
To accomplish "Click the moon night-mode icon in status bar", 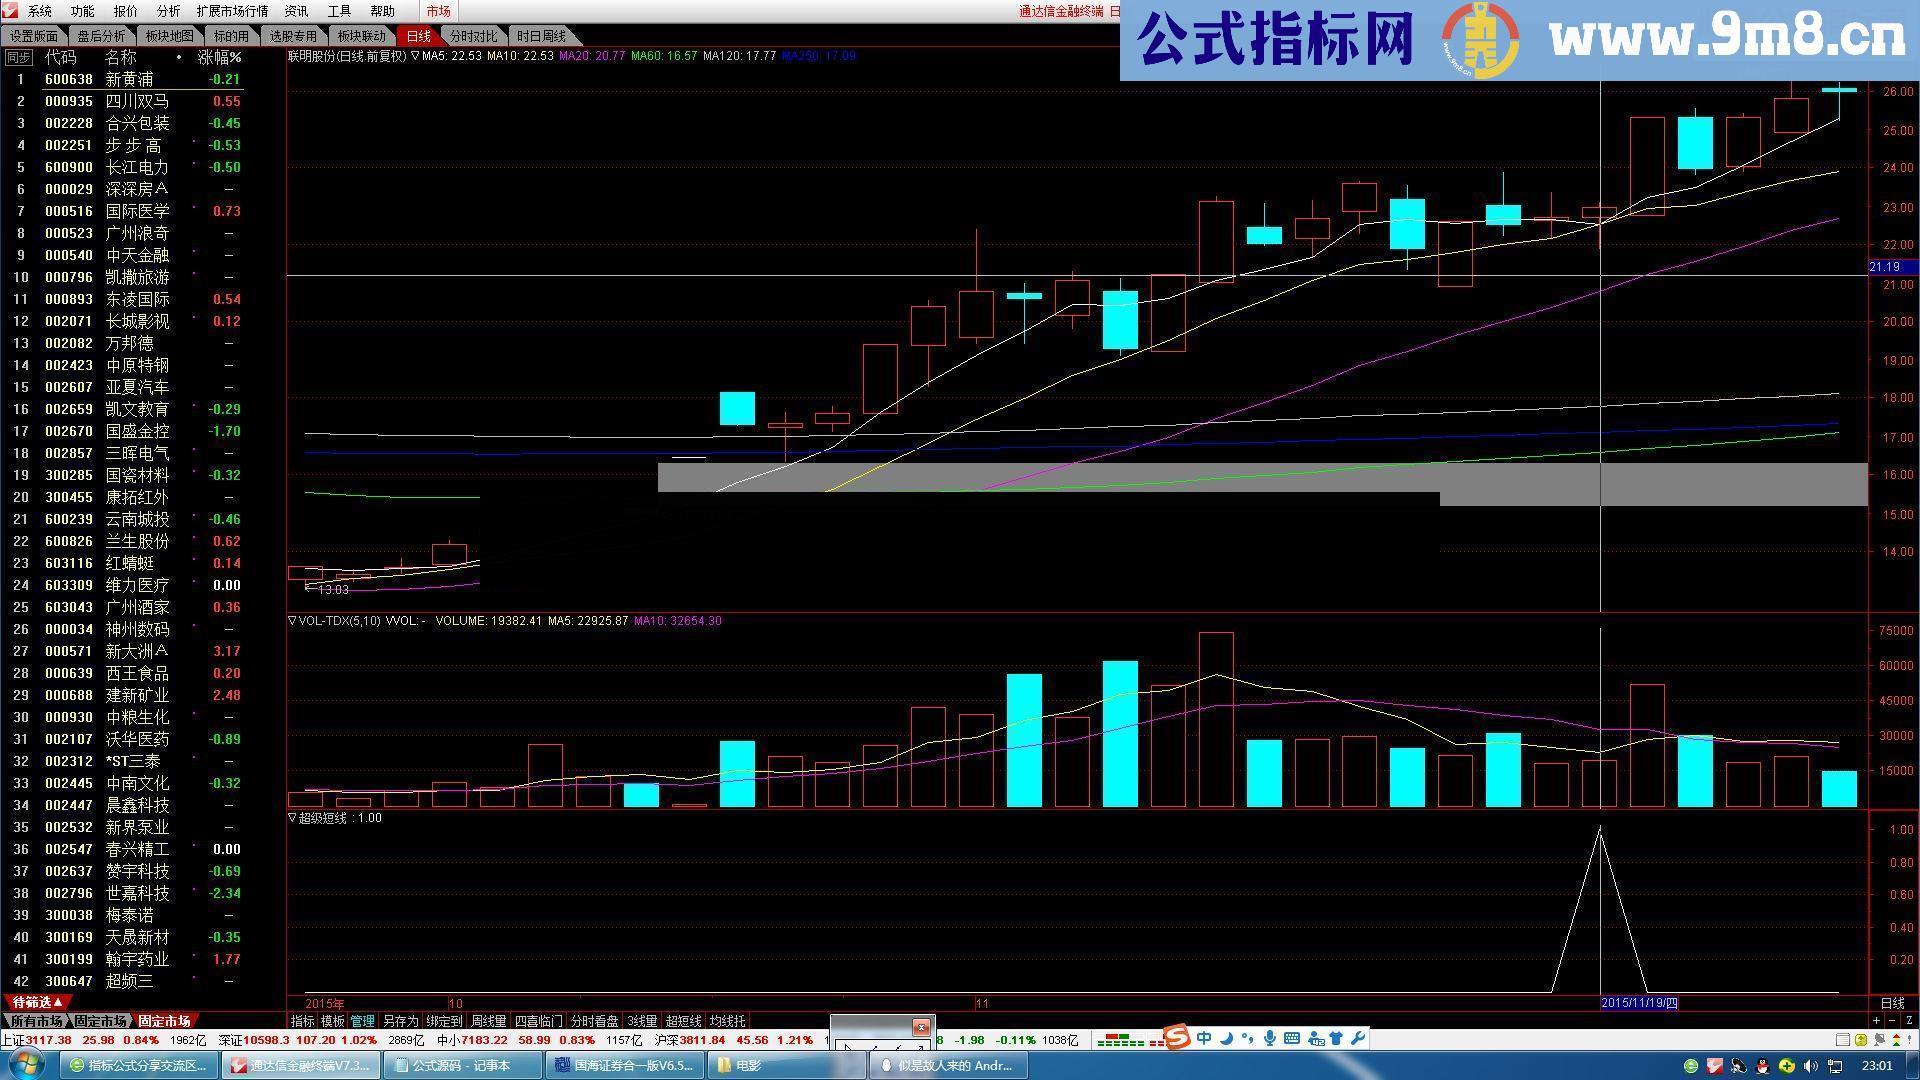I will tap(1226, 1039).
